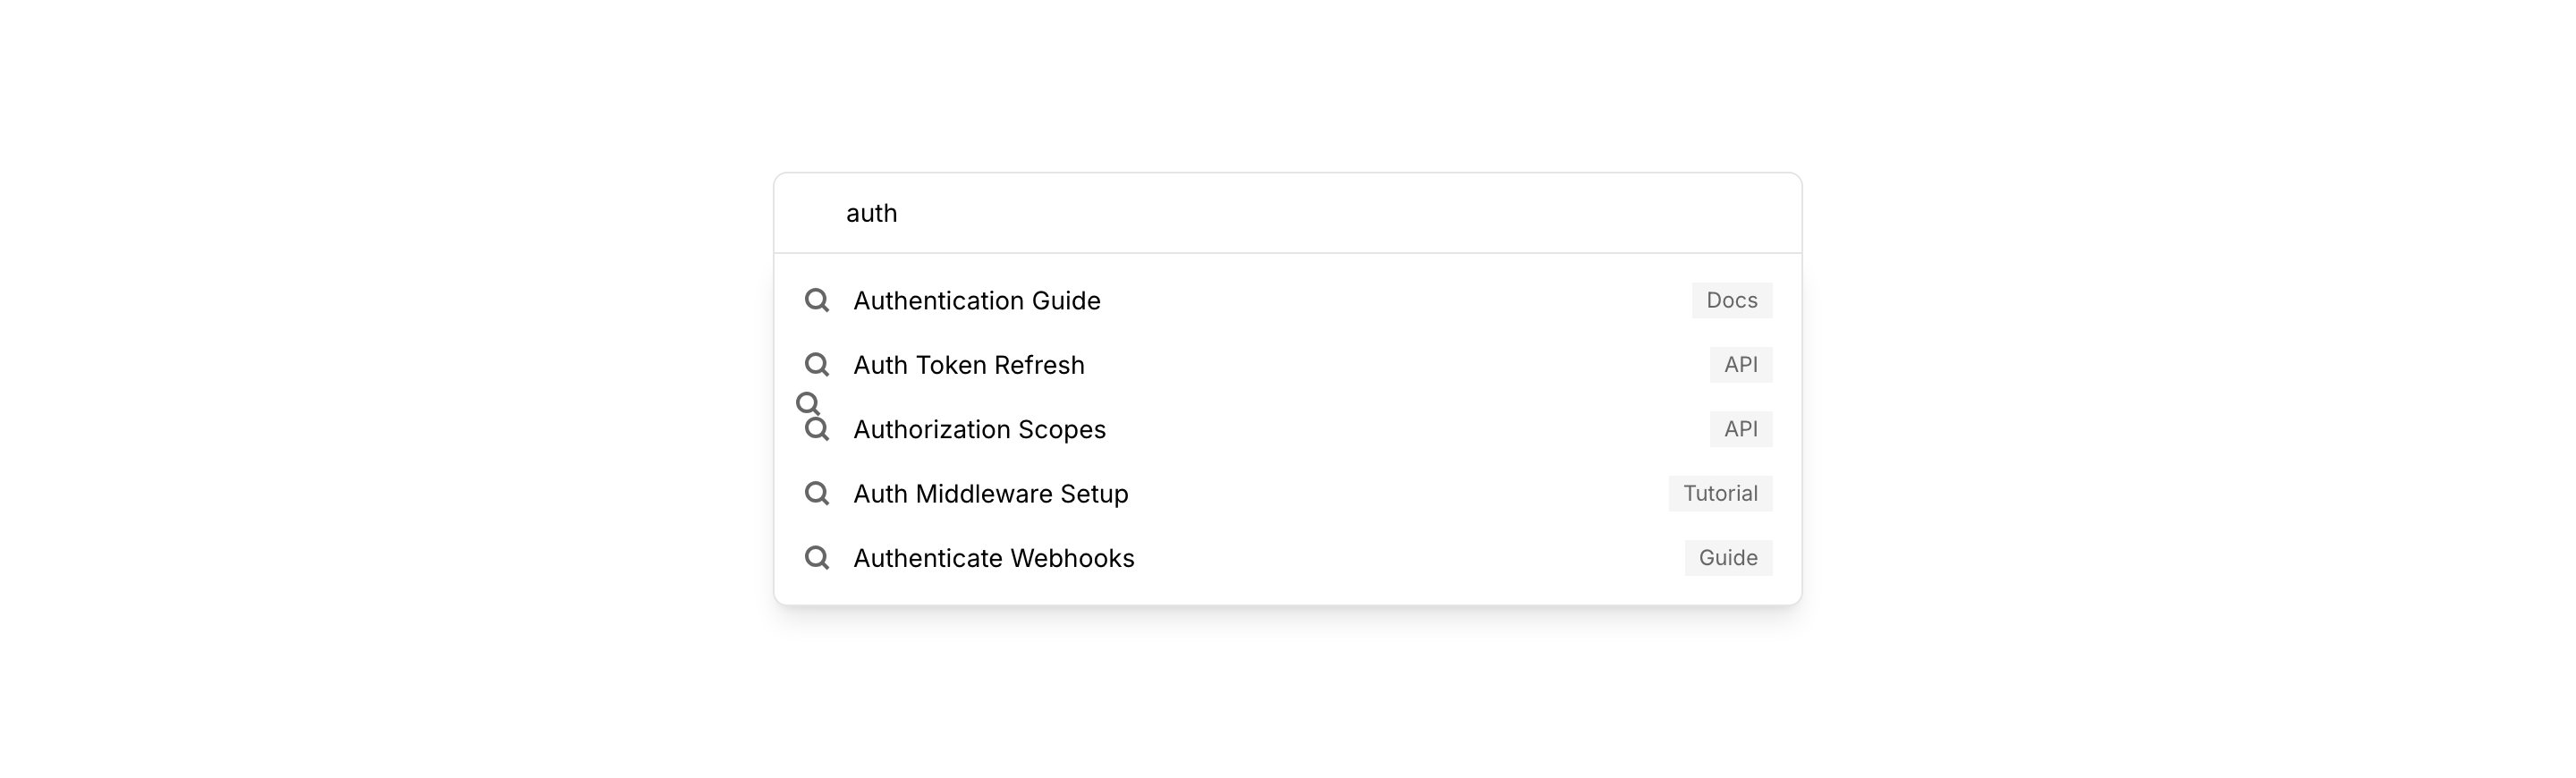This screenshot has height=778, width=2576.
Task: Click the search icon next to Auth Token Refresh
Action: (x=816, y=365)
